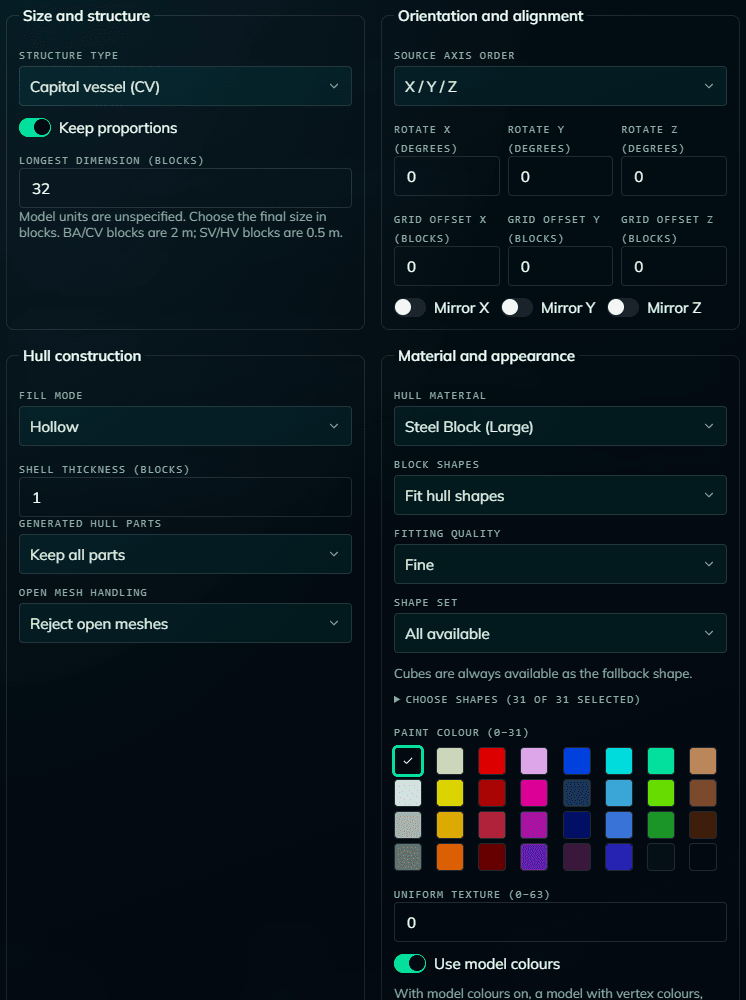Click the Longest Dimension input field
This screenshot has height=1000, width=746.
click(x=185, y=188)
